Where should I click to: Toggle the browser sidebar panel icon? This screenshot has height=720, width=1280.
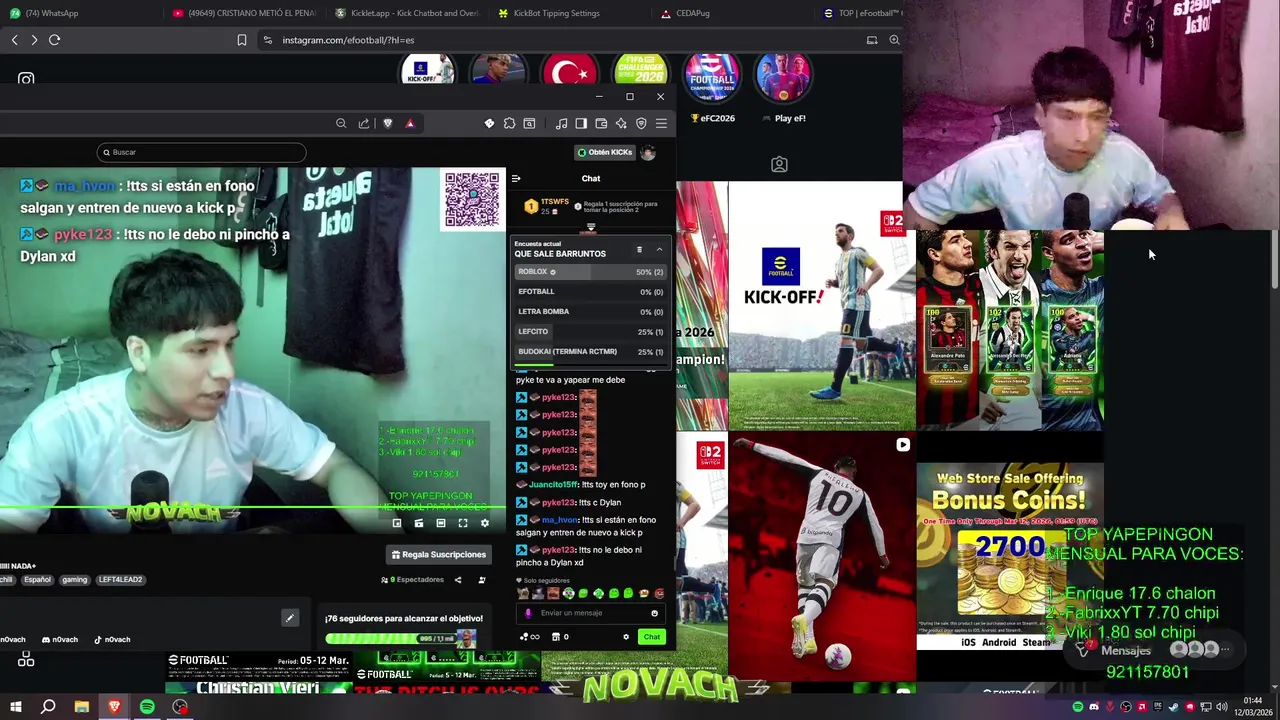coord(581,123)
